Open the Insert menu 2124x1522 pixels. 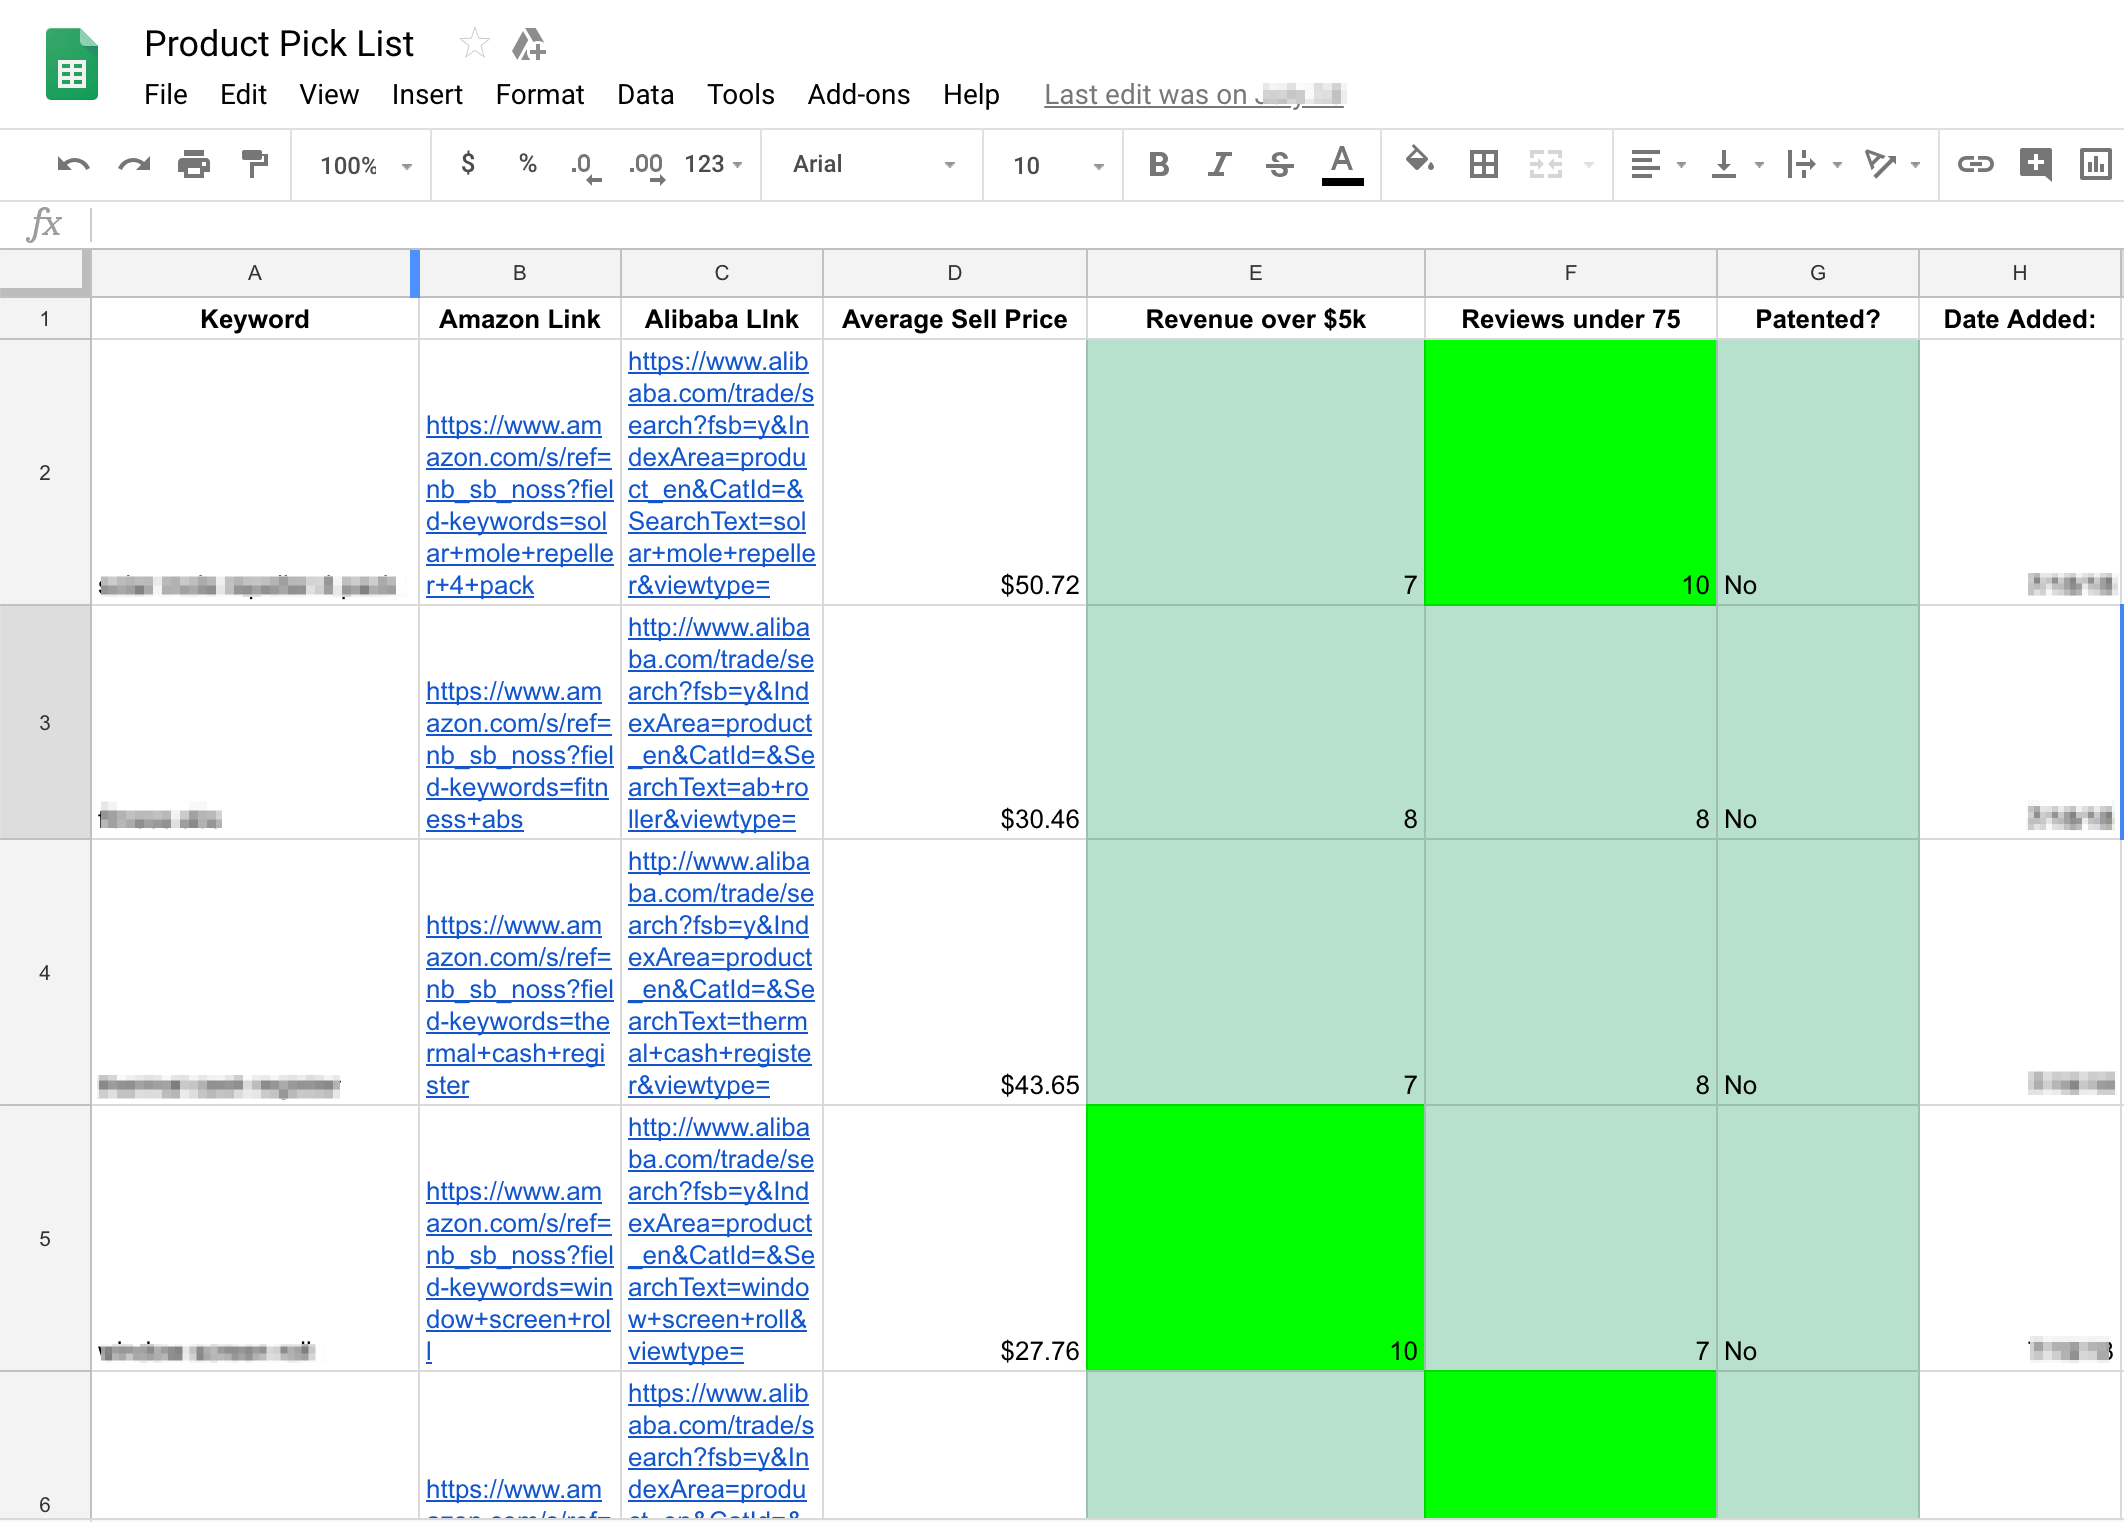click(427, 95)
